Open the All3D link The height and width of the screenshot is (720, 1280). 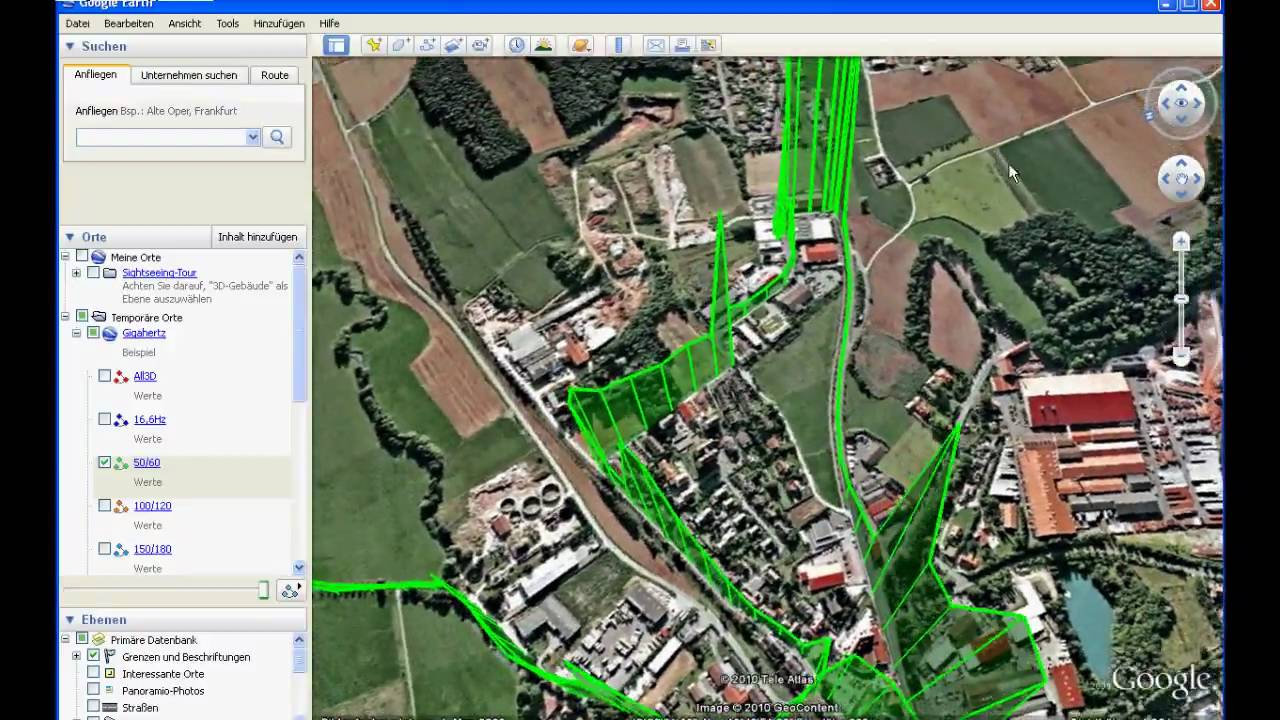145,376
